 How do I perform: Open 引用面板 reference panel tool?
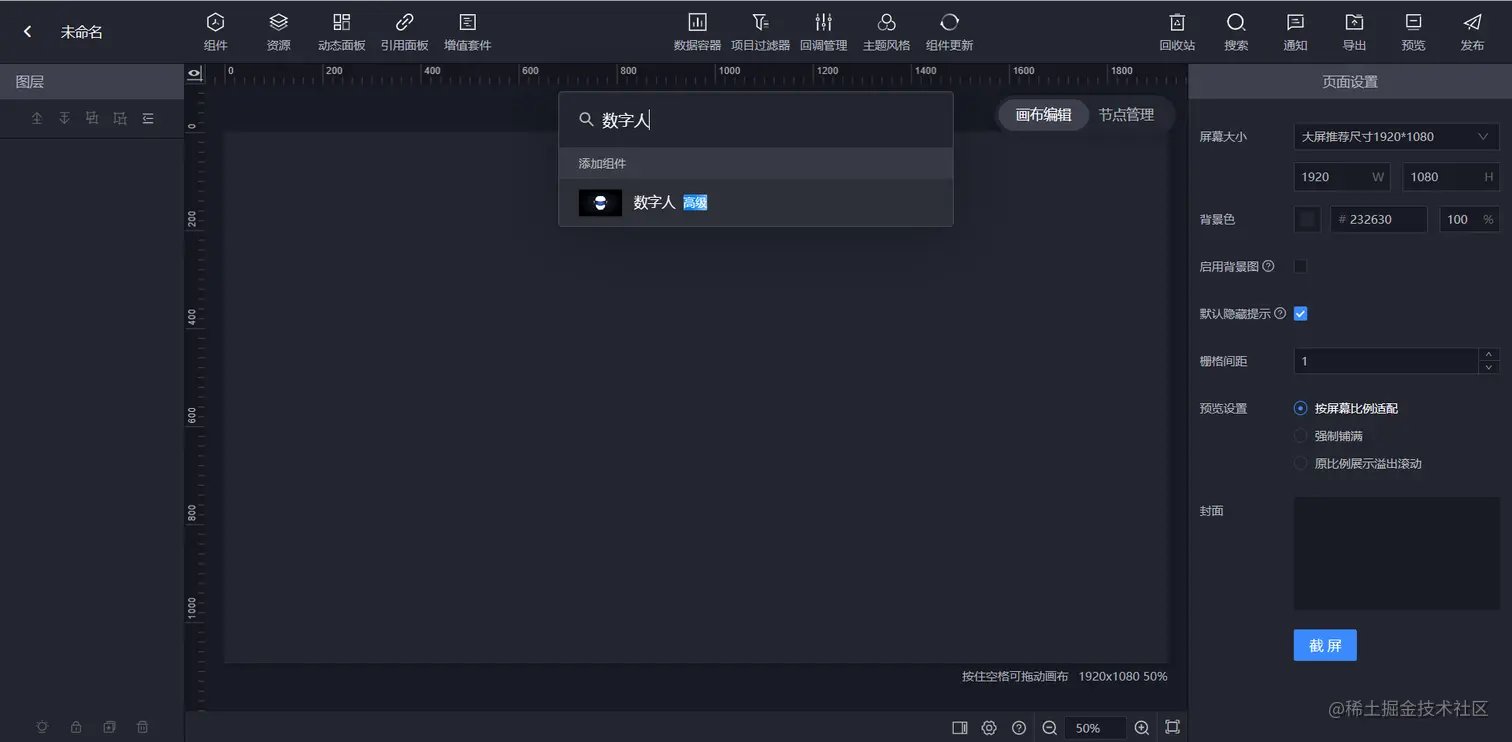tap(405, 31)
